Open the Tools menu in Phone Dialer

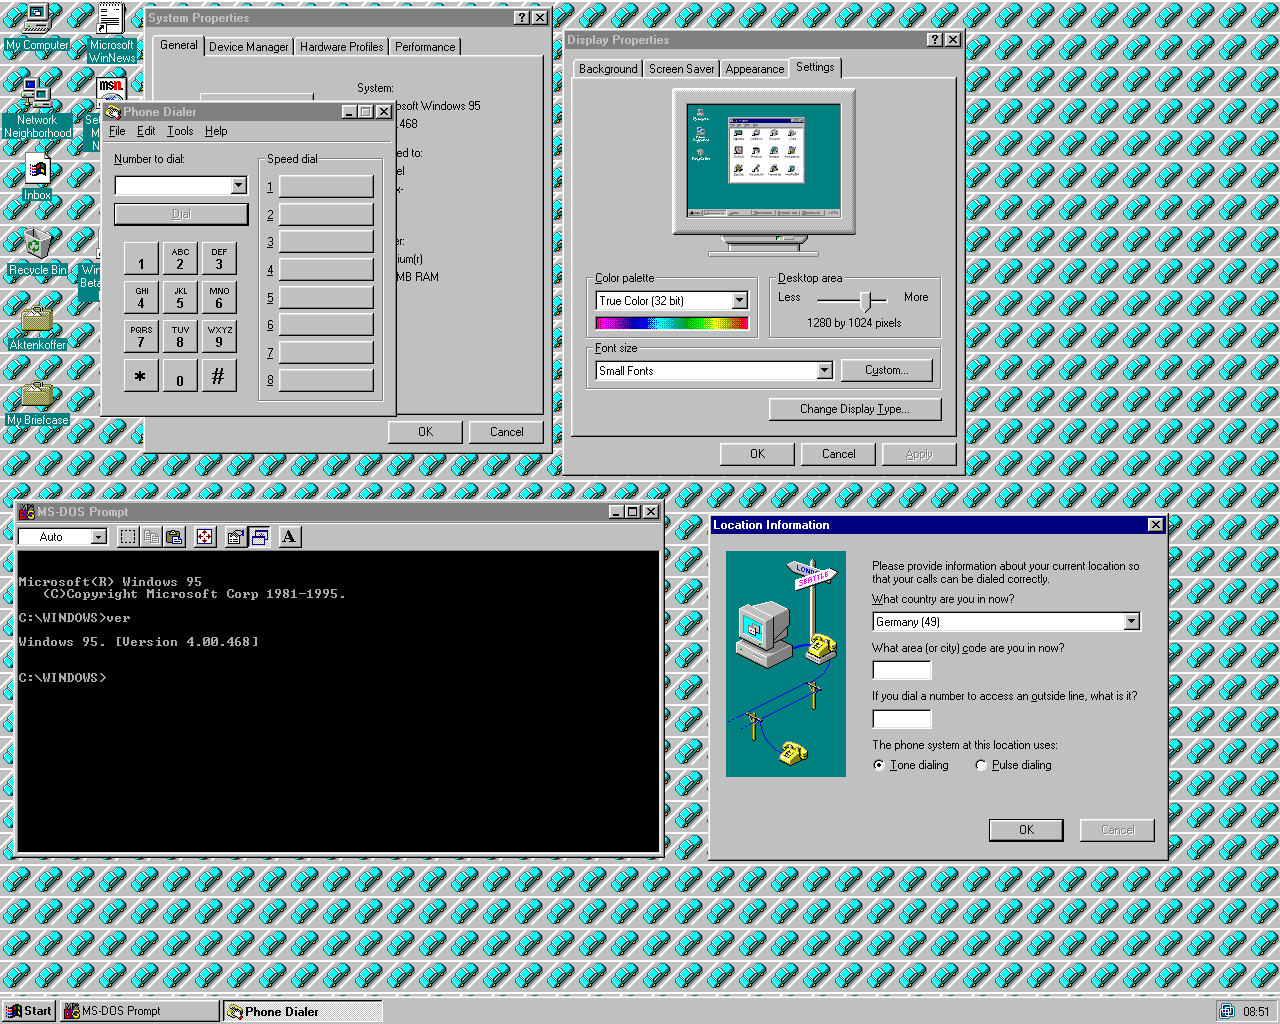click(180, 131)
